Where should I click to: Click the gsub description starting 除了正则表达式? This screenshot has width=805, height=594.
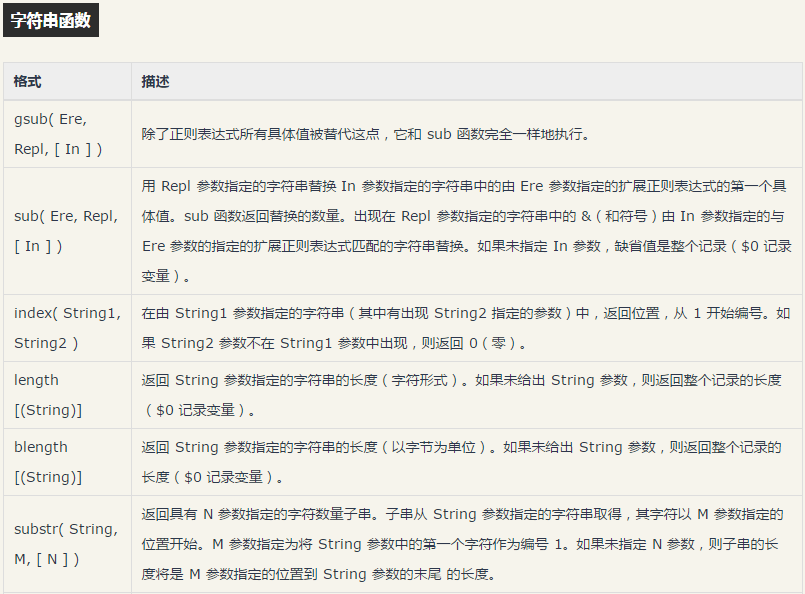tap(467, 134)
